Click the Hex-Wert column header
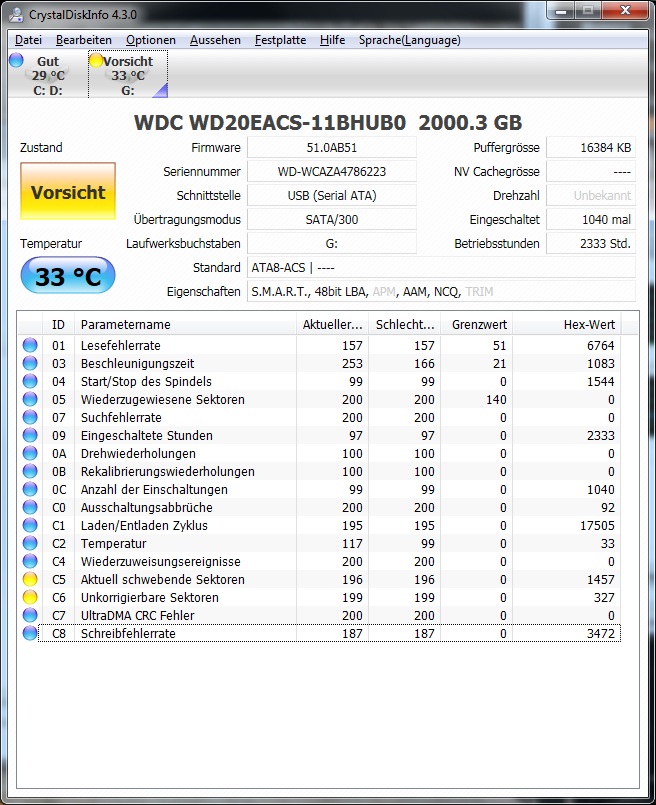 [567, 324]
